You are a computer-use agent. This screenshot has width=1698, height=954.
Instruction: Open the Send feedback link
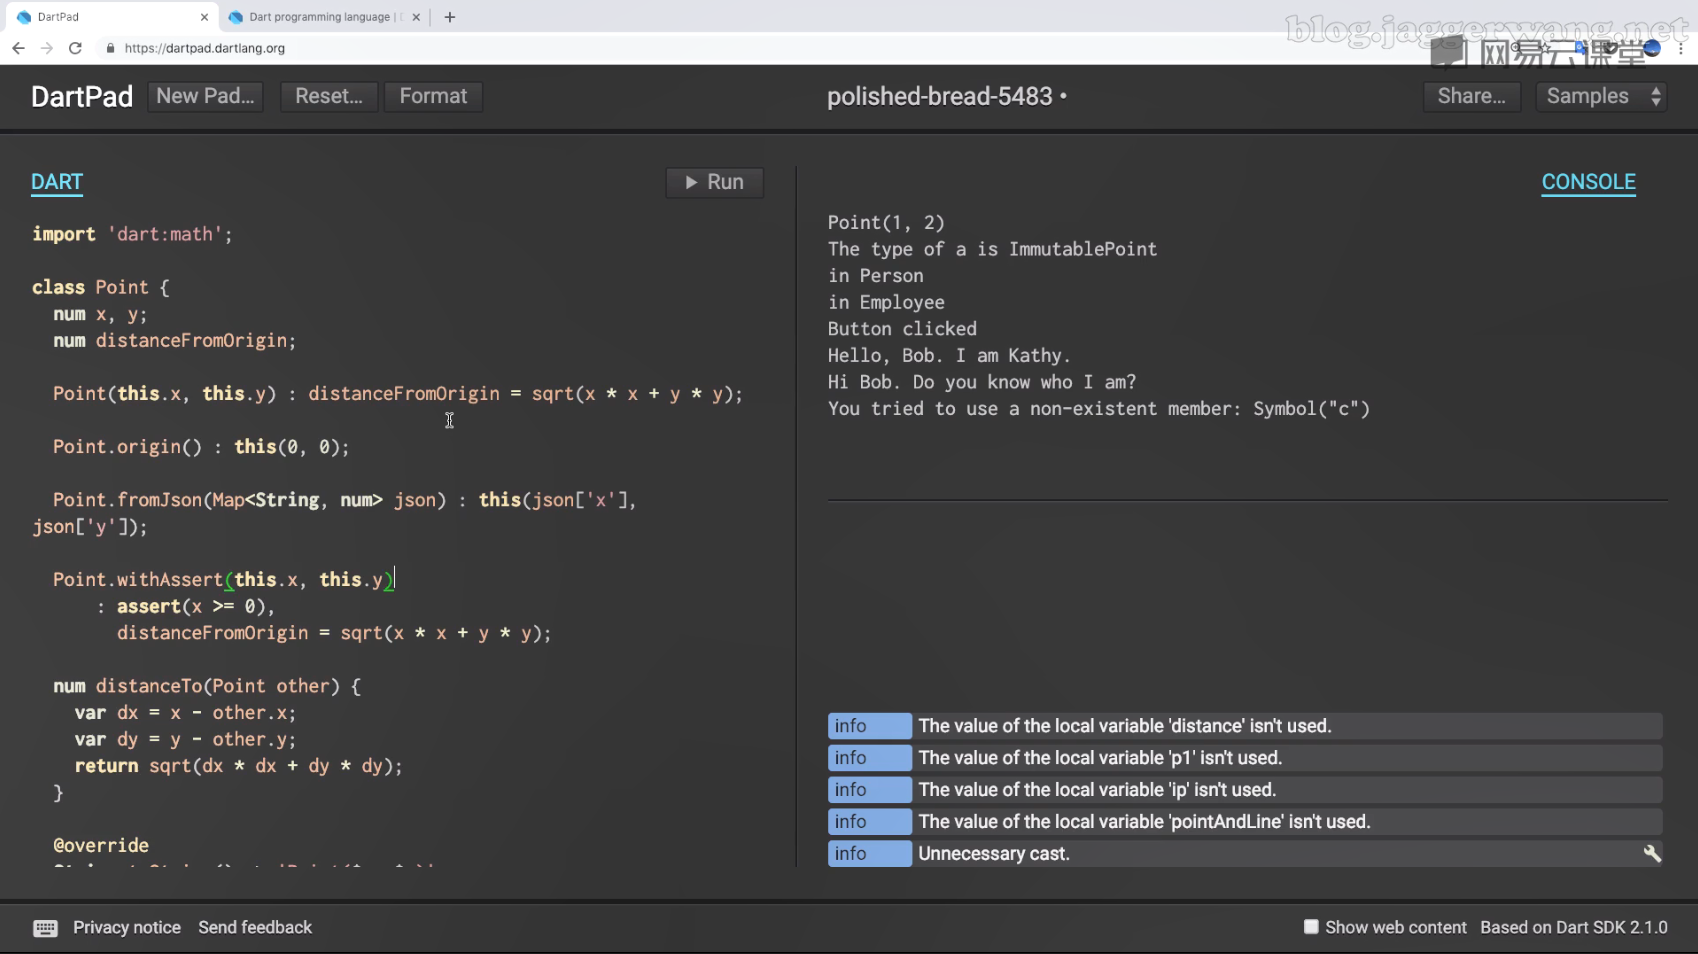pyautogui.click(x=255, y=927)
